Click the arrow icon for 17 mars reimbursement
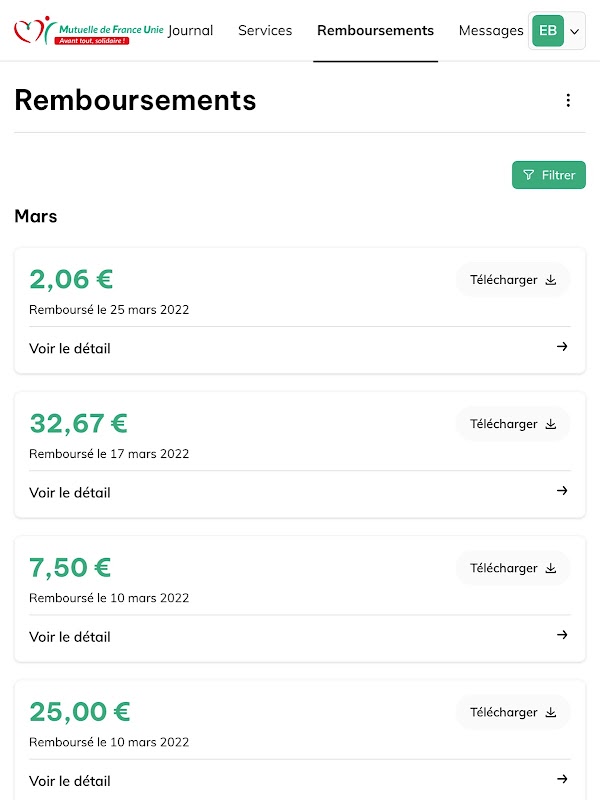600x800 pixels. (562, 491)
